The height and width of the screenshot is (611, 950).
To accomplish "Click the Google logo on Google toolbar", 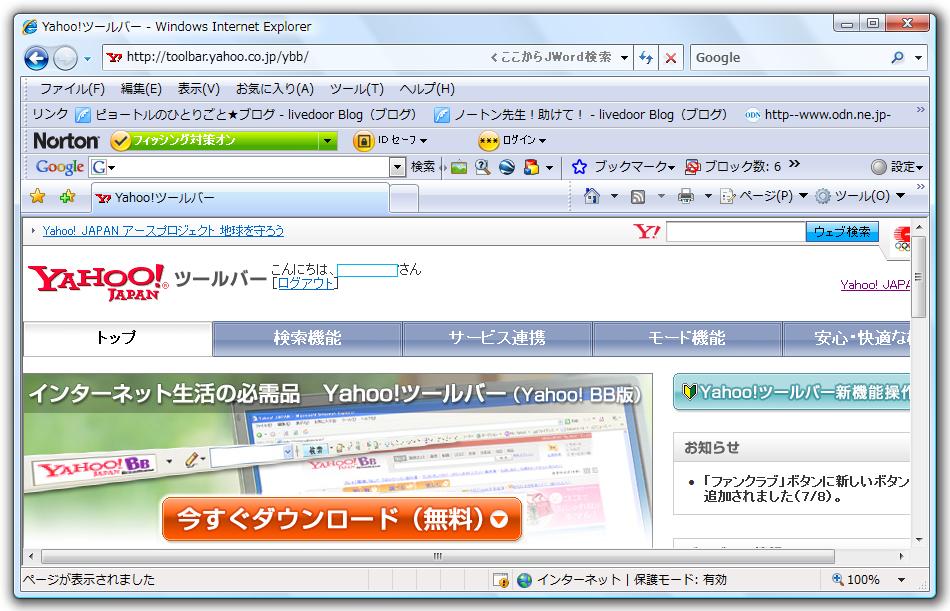I will pos(59,167).
